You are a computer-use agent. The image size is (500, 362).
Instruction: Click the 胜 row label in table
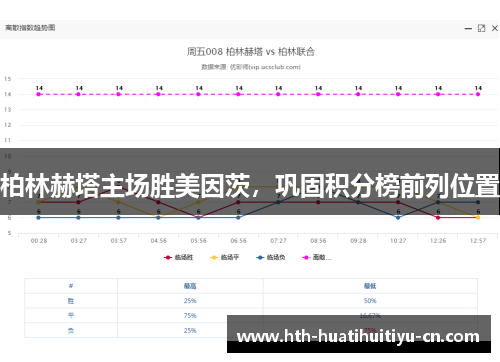[71, 301]
